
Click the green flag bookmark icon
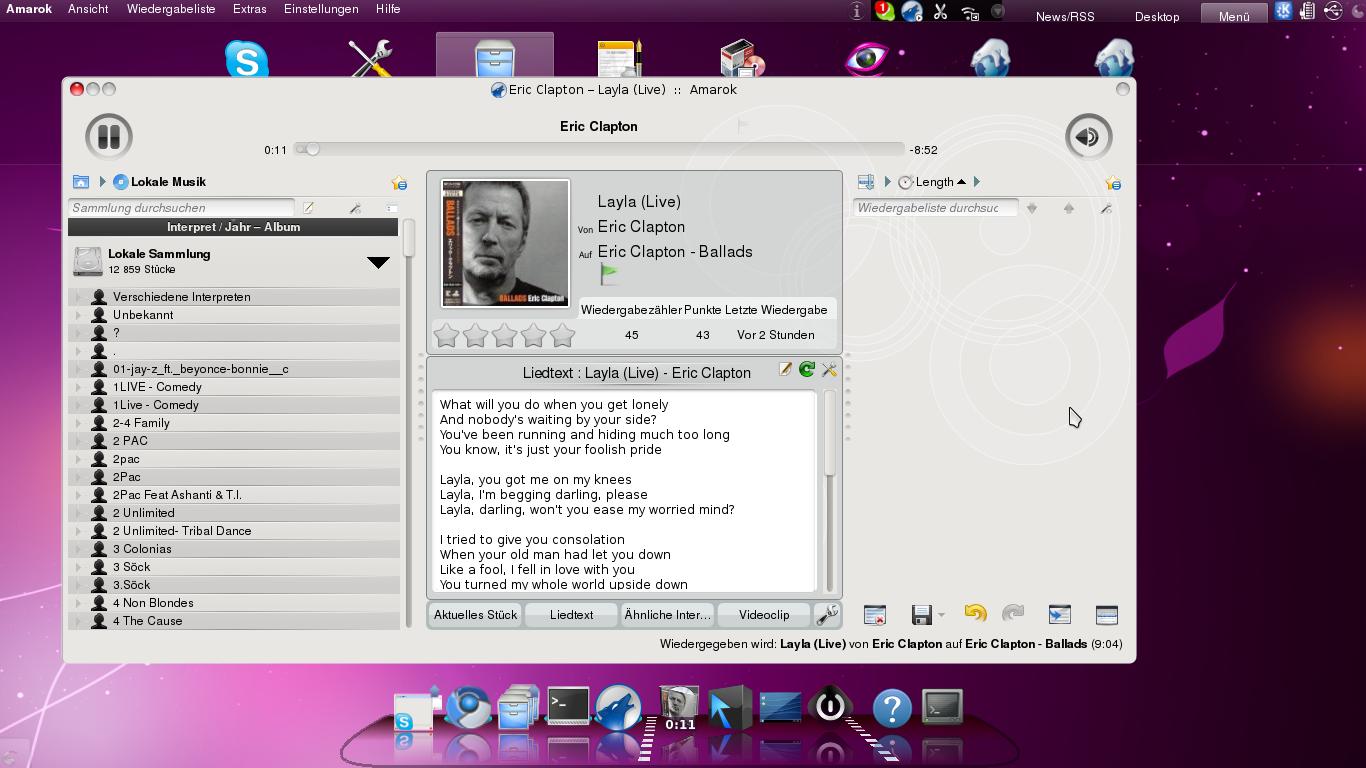coord(609,273)
